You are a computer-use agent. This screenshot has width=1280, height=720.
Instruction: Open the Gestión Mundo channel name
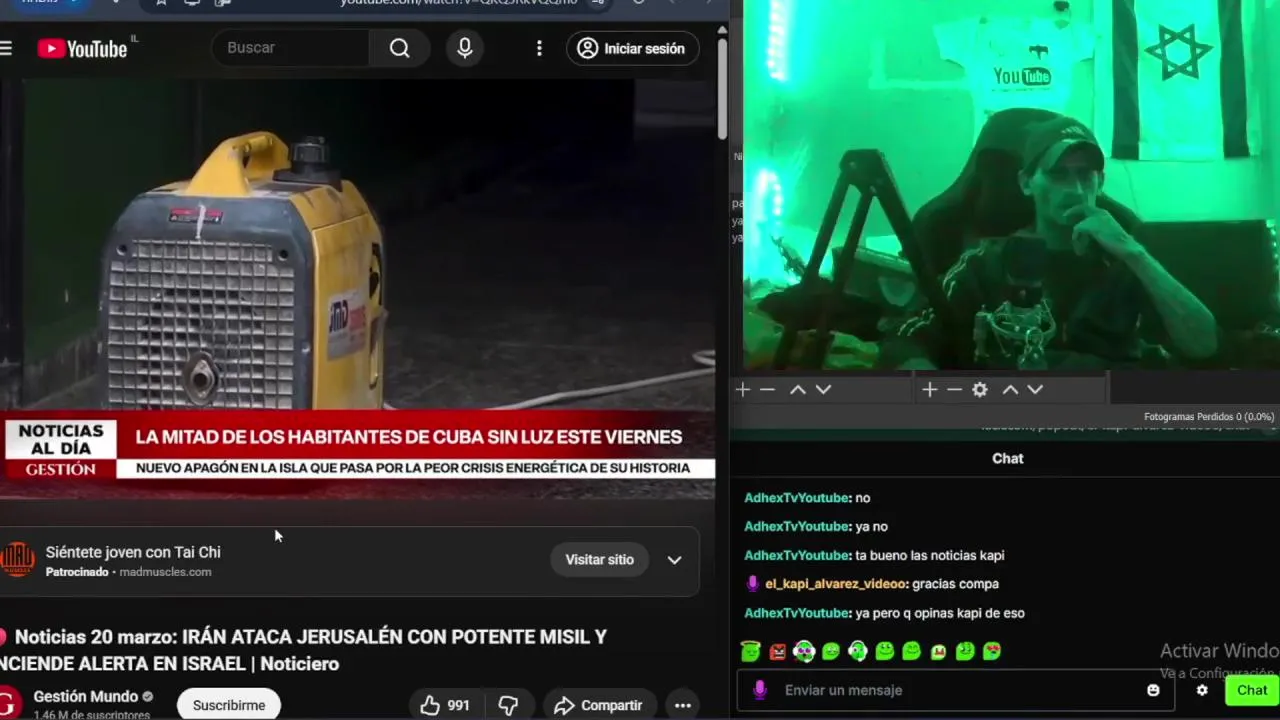click(x=86, y=696)
